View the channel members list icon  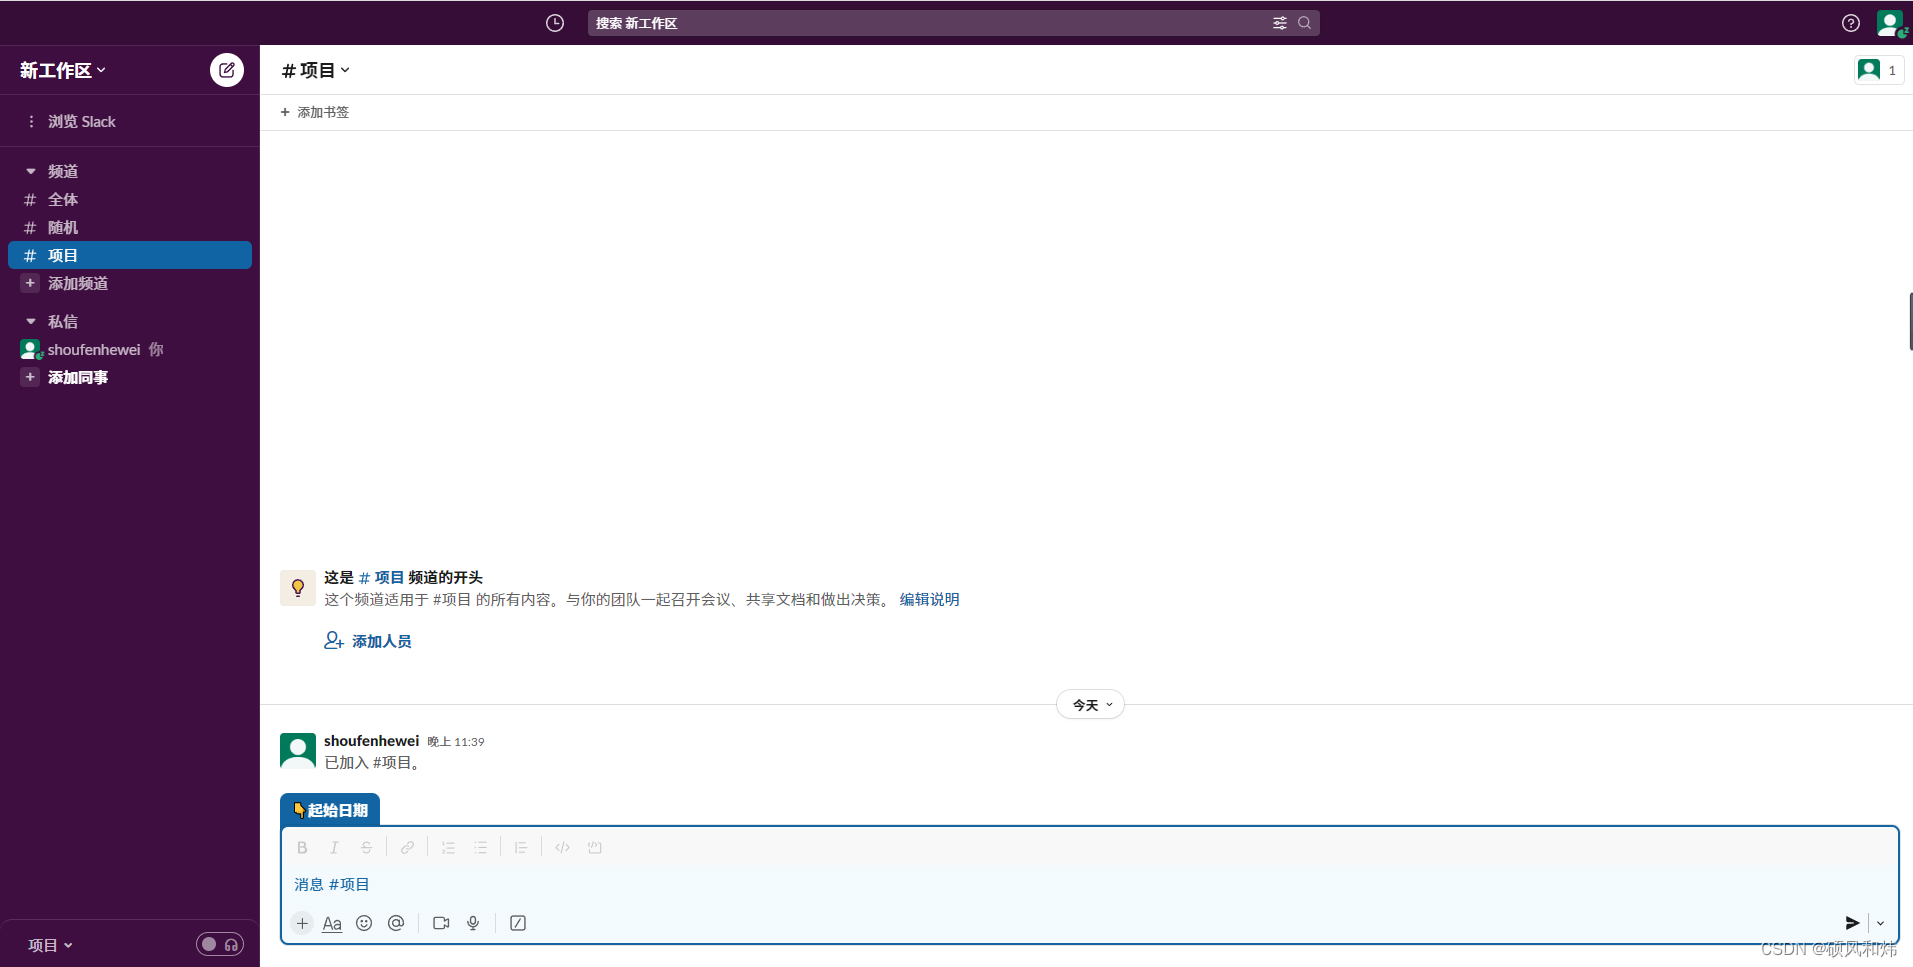(1878, 70)
